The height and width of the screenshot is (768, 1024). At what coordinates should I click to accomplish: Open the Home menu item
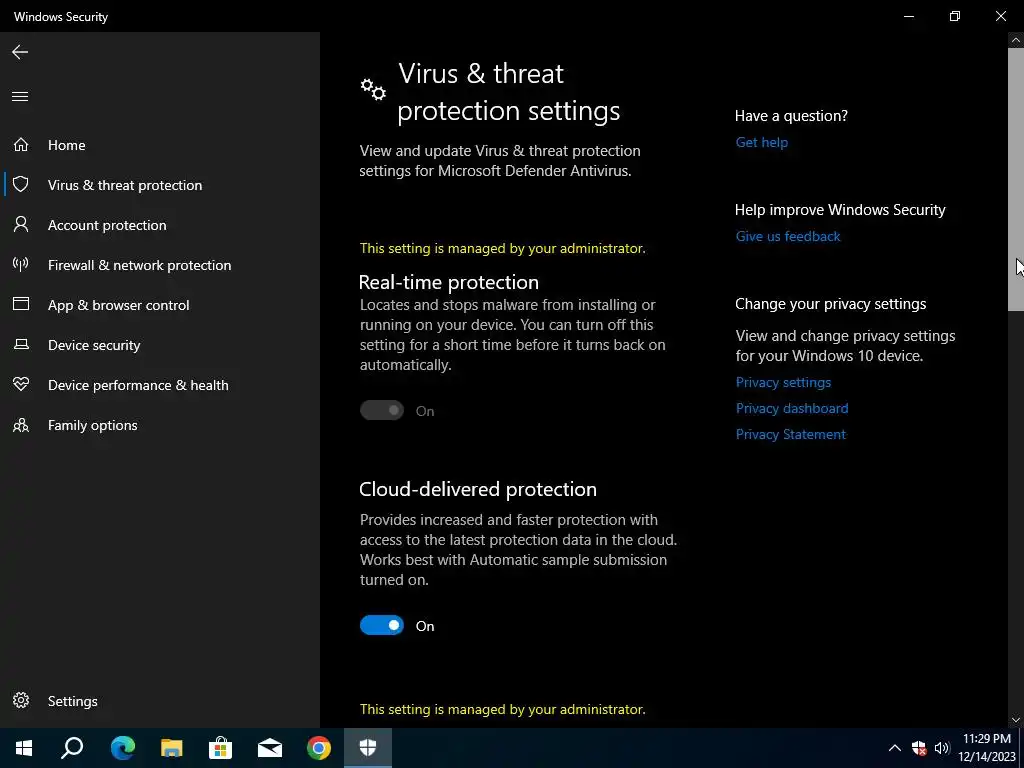pyautogui.click(x=67, y=145)
